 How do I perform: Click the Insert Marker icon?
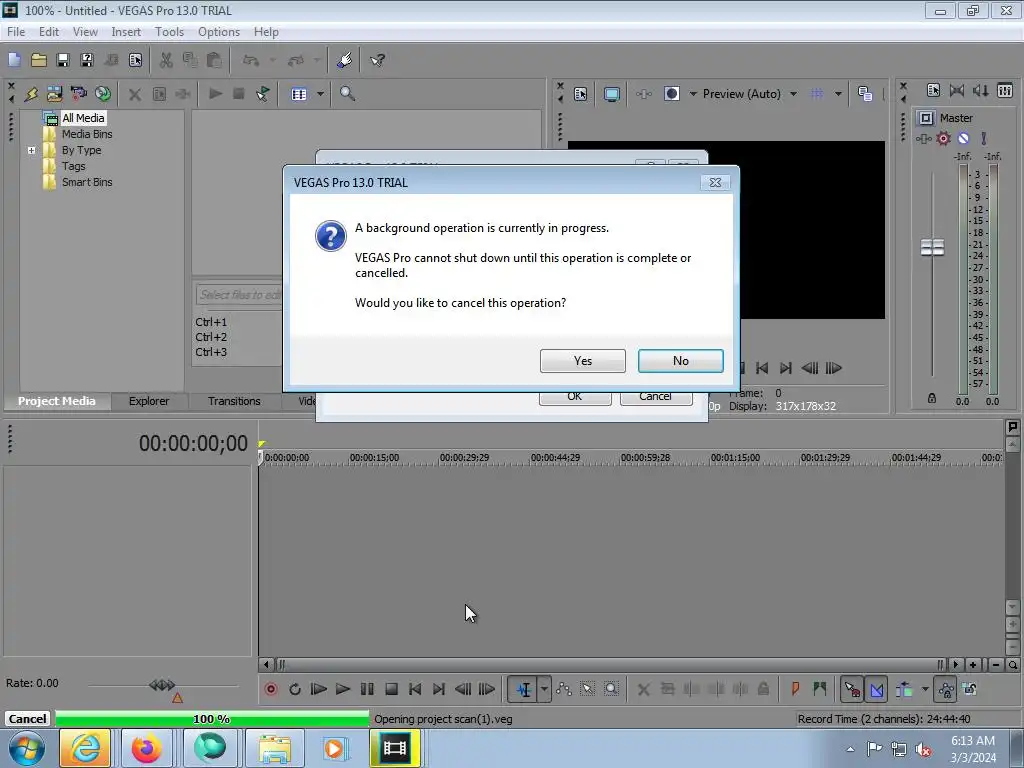point(795,689)
